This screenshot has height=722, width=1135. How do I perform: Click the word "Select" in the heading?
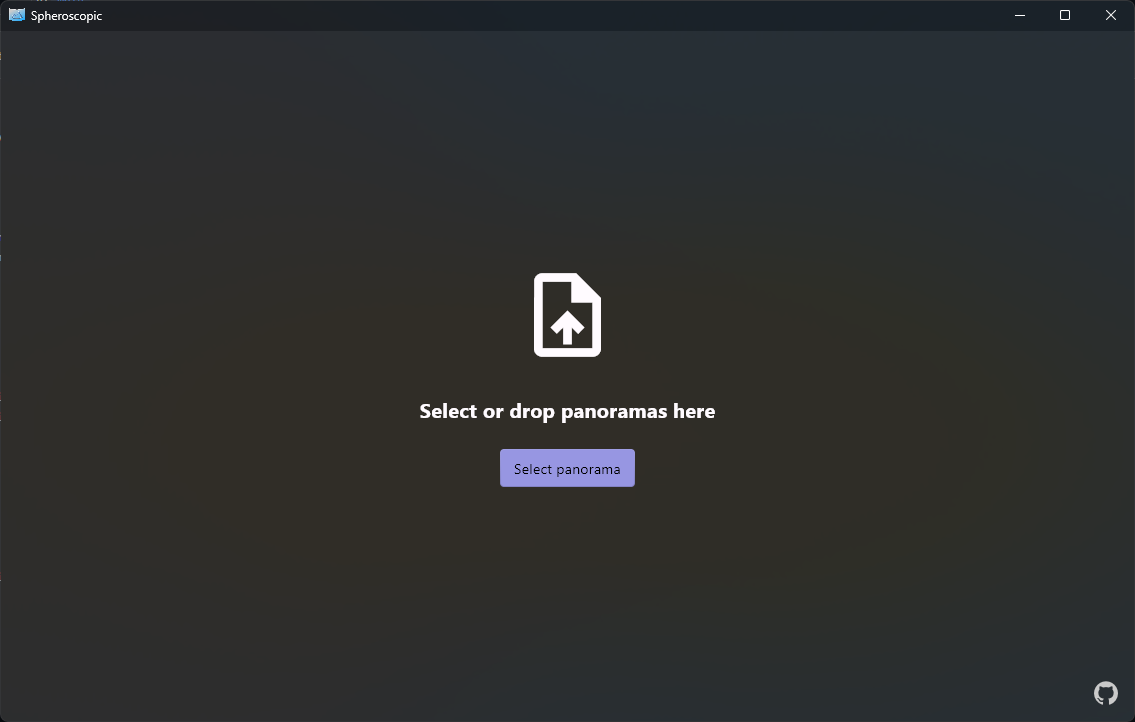click(x=448, y=411)
